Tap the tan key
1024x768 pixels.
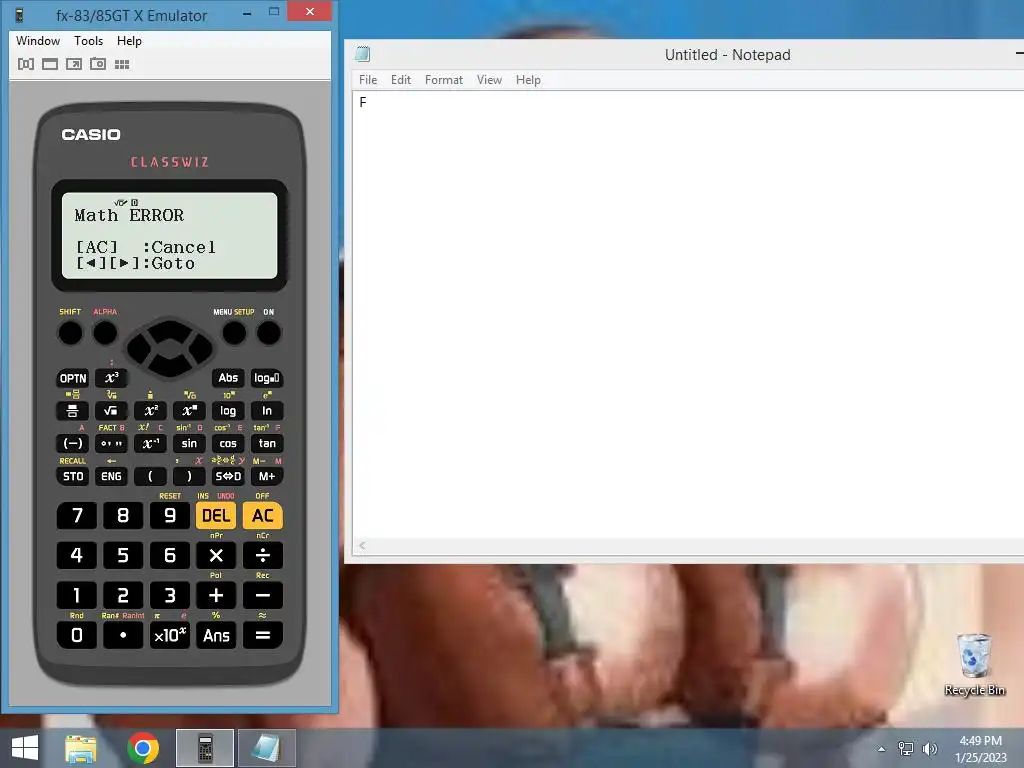(266, 443)
